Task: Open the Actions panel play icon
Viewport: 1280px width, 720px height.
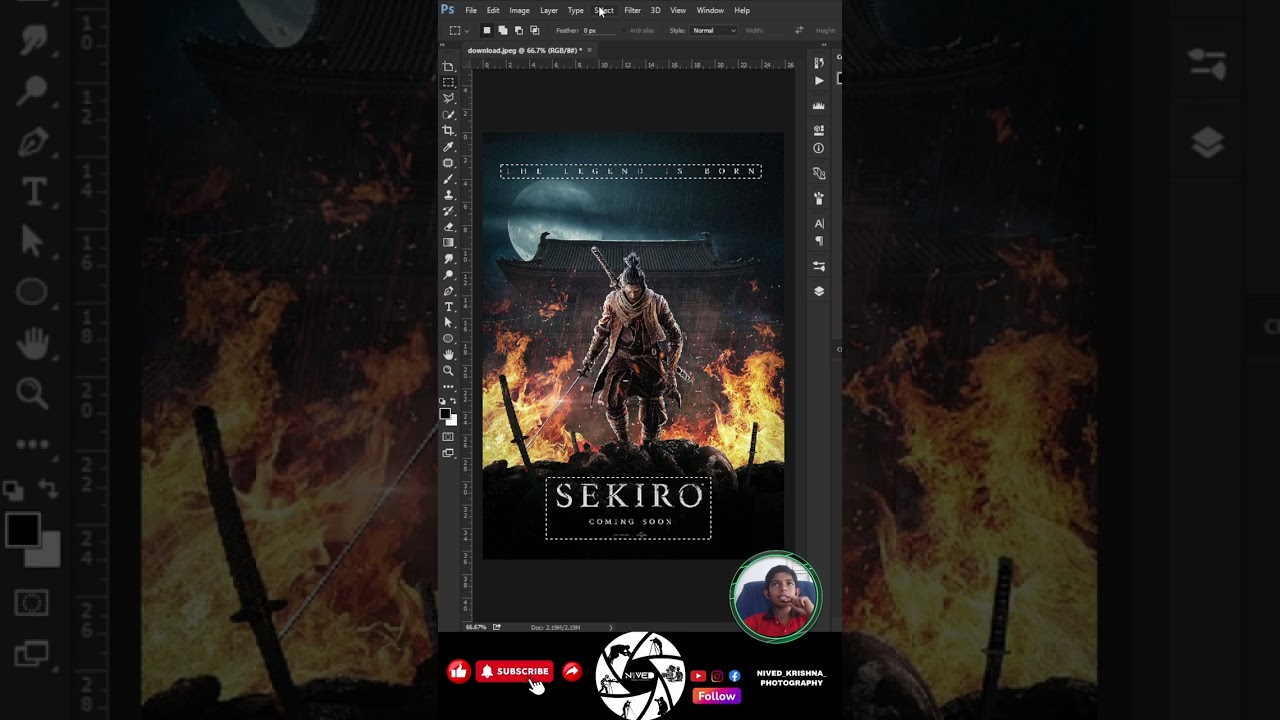Action: coord(819,81)
